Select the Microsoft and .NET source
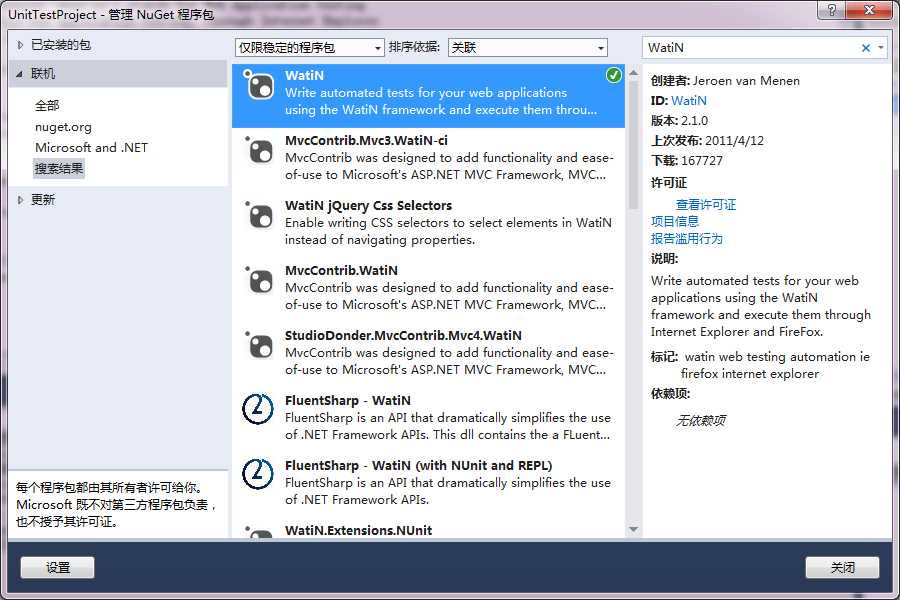The image size is (900, 600). 91,148
